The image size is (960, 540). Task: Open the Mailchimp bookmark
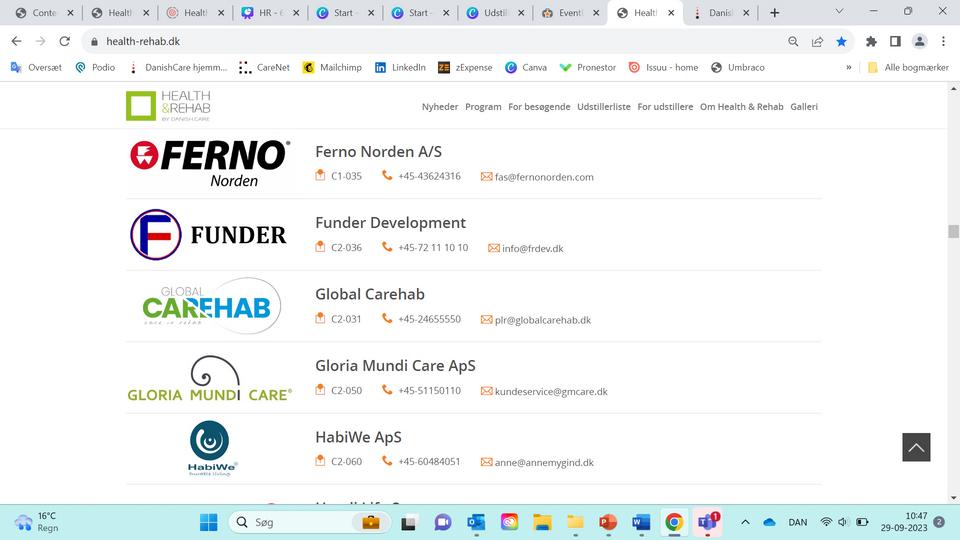click(x=332, y=67)
